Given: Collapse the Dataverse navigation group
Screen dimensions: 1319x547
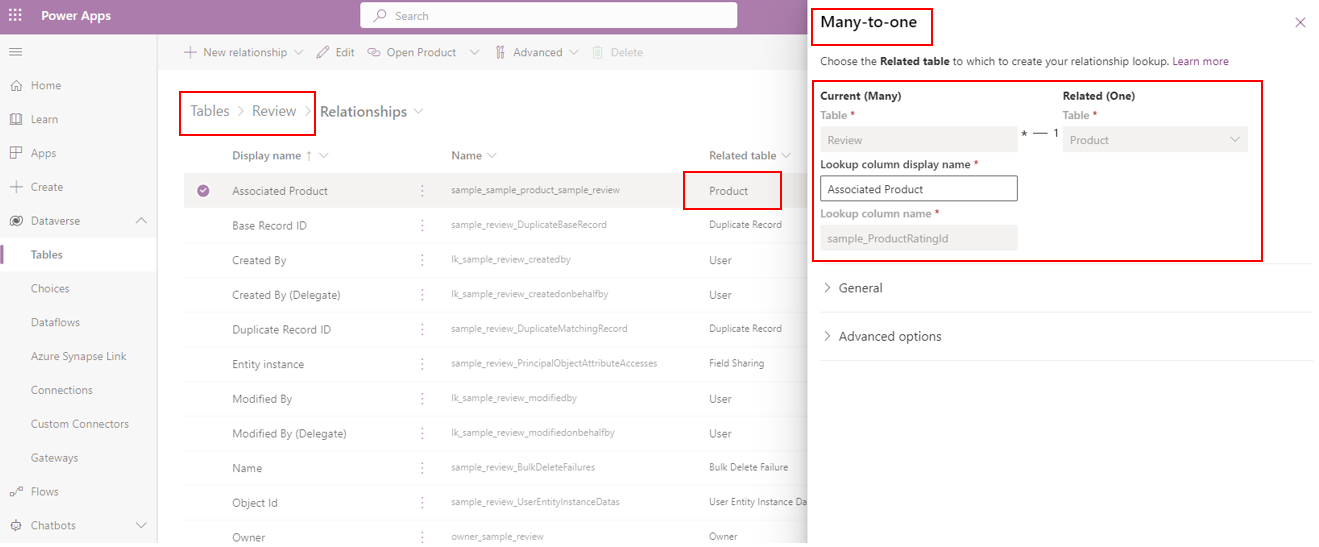Looking at the screenshot, I should 141,221.
